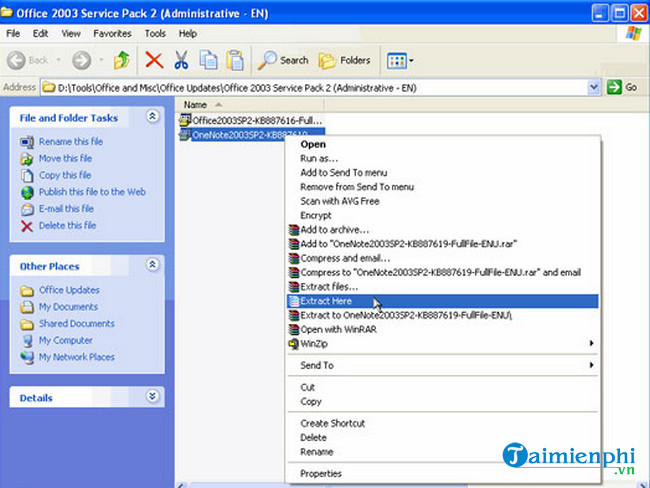Click the Back navigation button
Viewport: 650px width, 488px height.
point(32,60)
